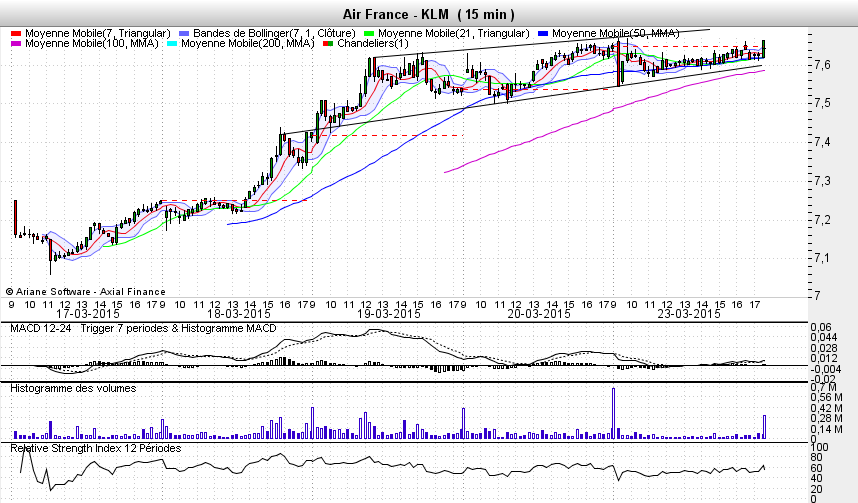Click the 7,3 price axis value
Image resolution: width=858 pixels, height=503 pixels.
coord(822,181)
